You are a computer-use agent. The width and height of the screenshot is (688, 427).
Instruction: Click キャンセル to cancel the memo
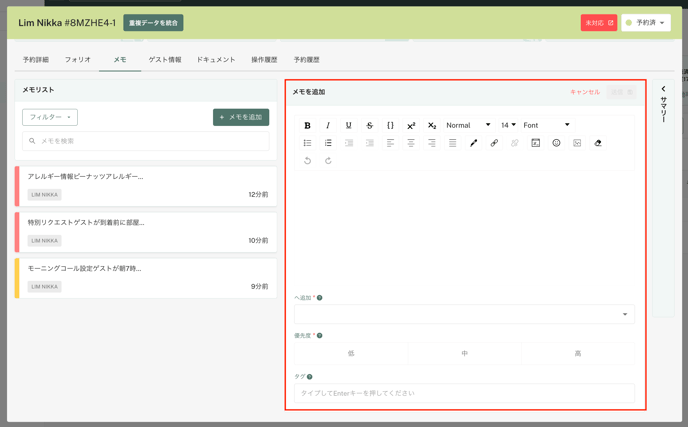(585, 92)
